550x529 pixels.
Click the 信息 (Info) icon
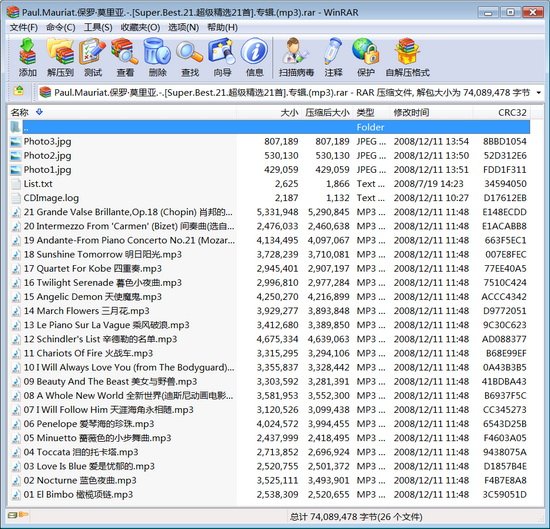[x=254, y=51]
